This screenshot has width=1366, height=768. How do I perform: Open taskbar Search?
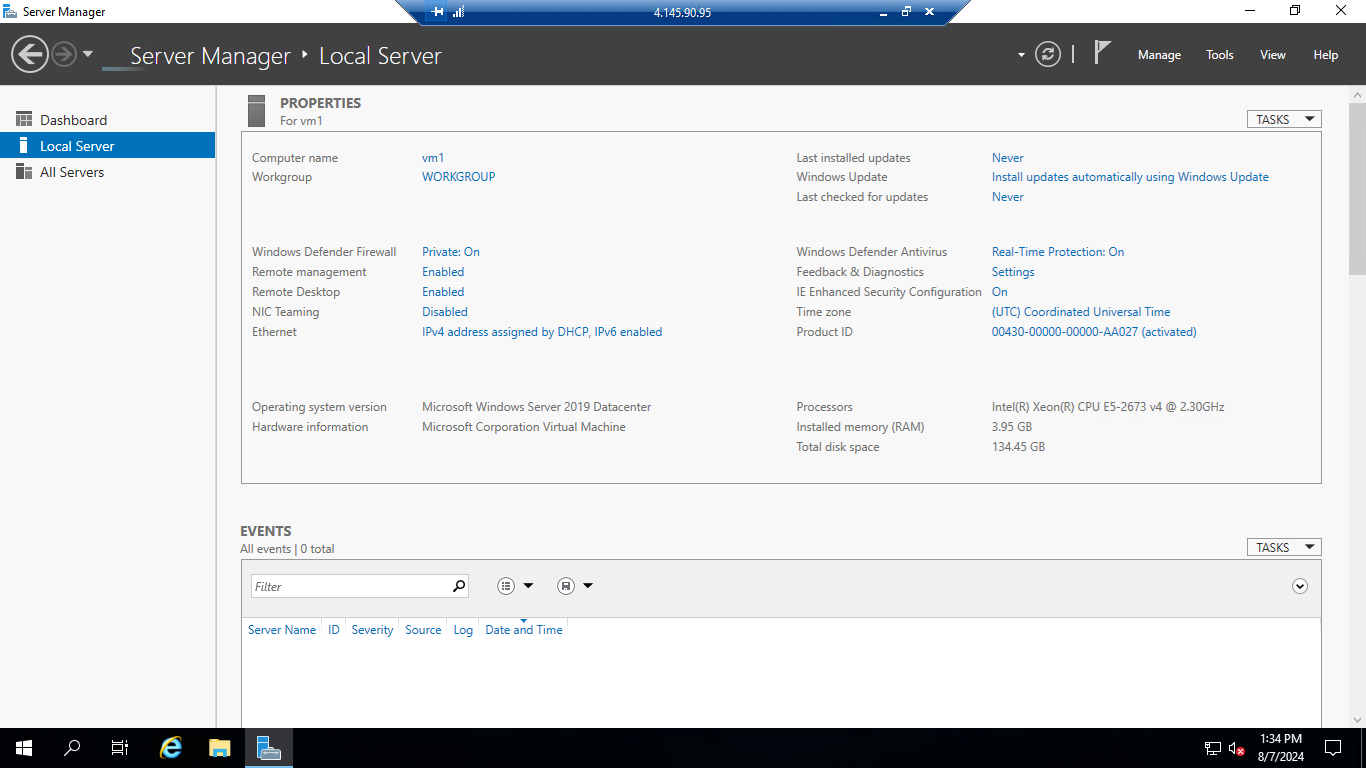72,748
